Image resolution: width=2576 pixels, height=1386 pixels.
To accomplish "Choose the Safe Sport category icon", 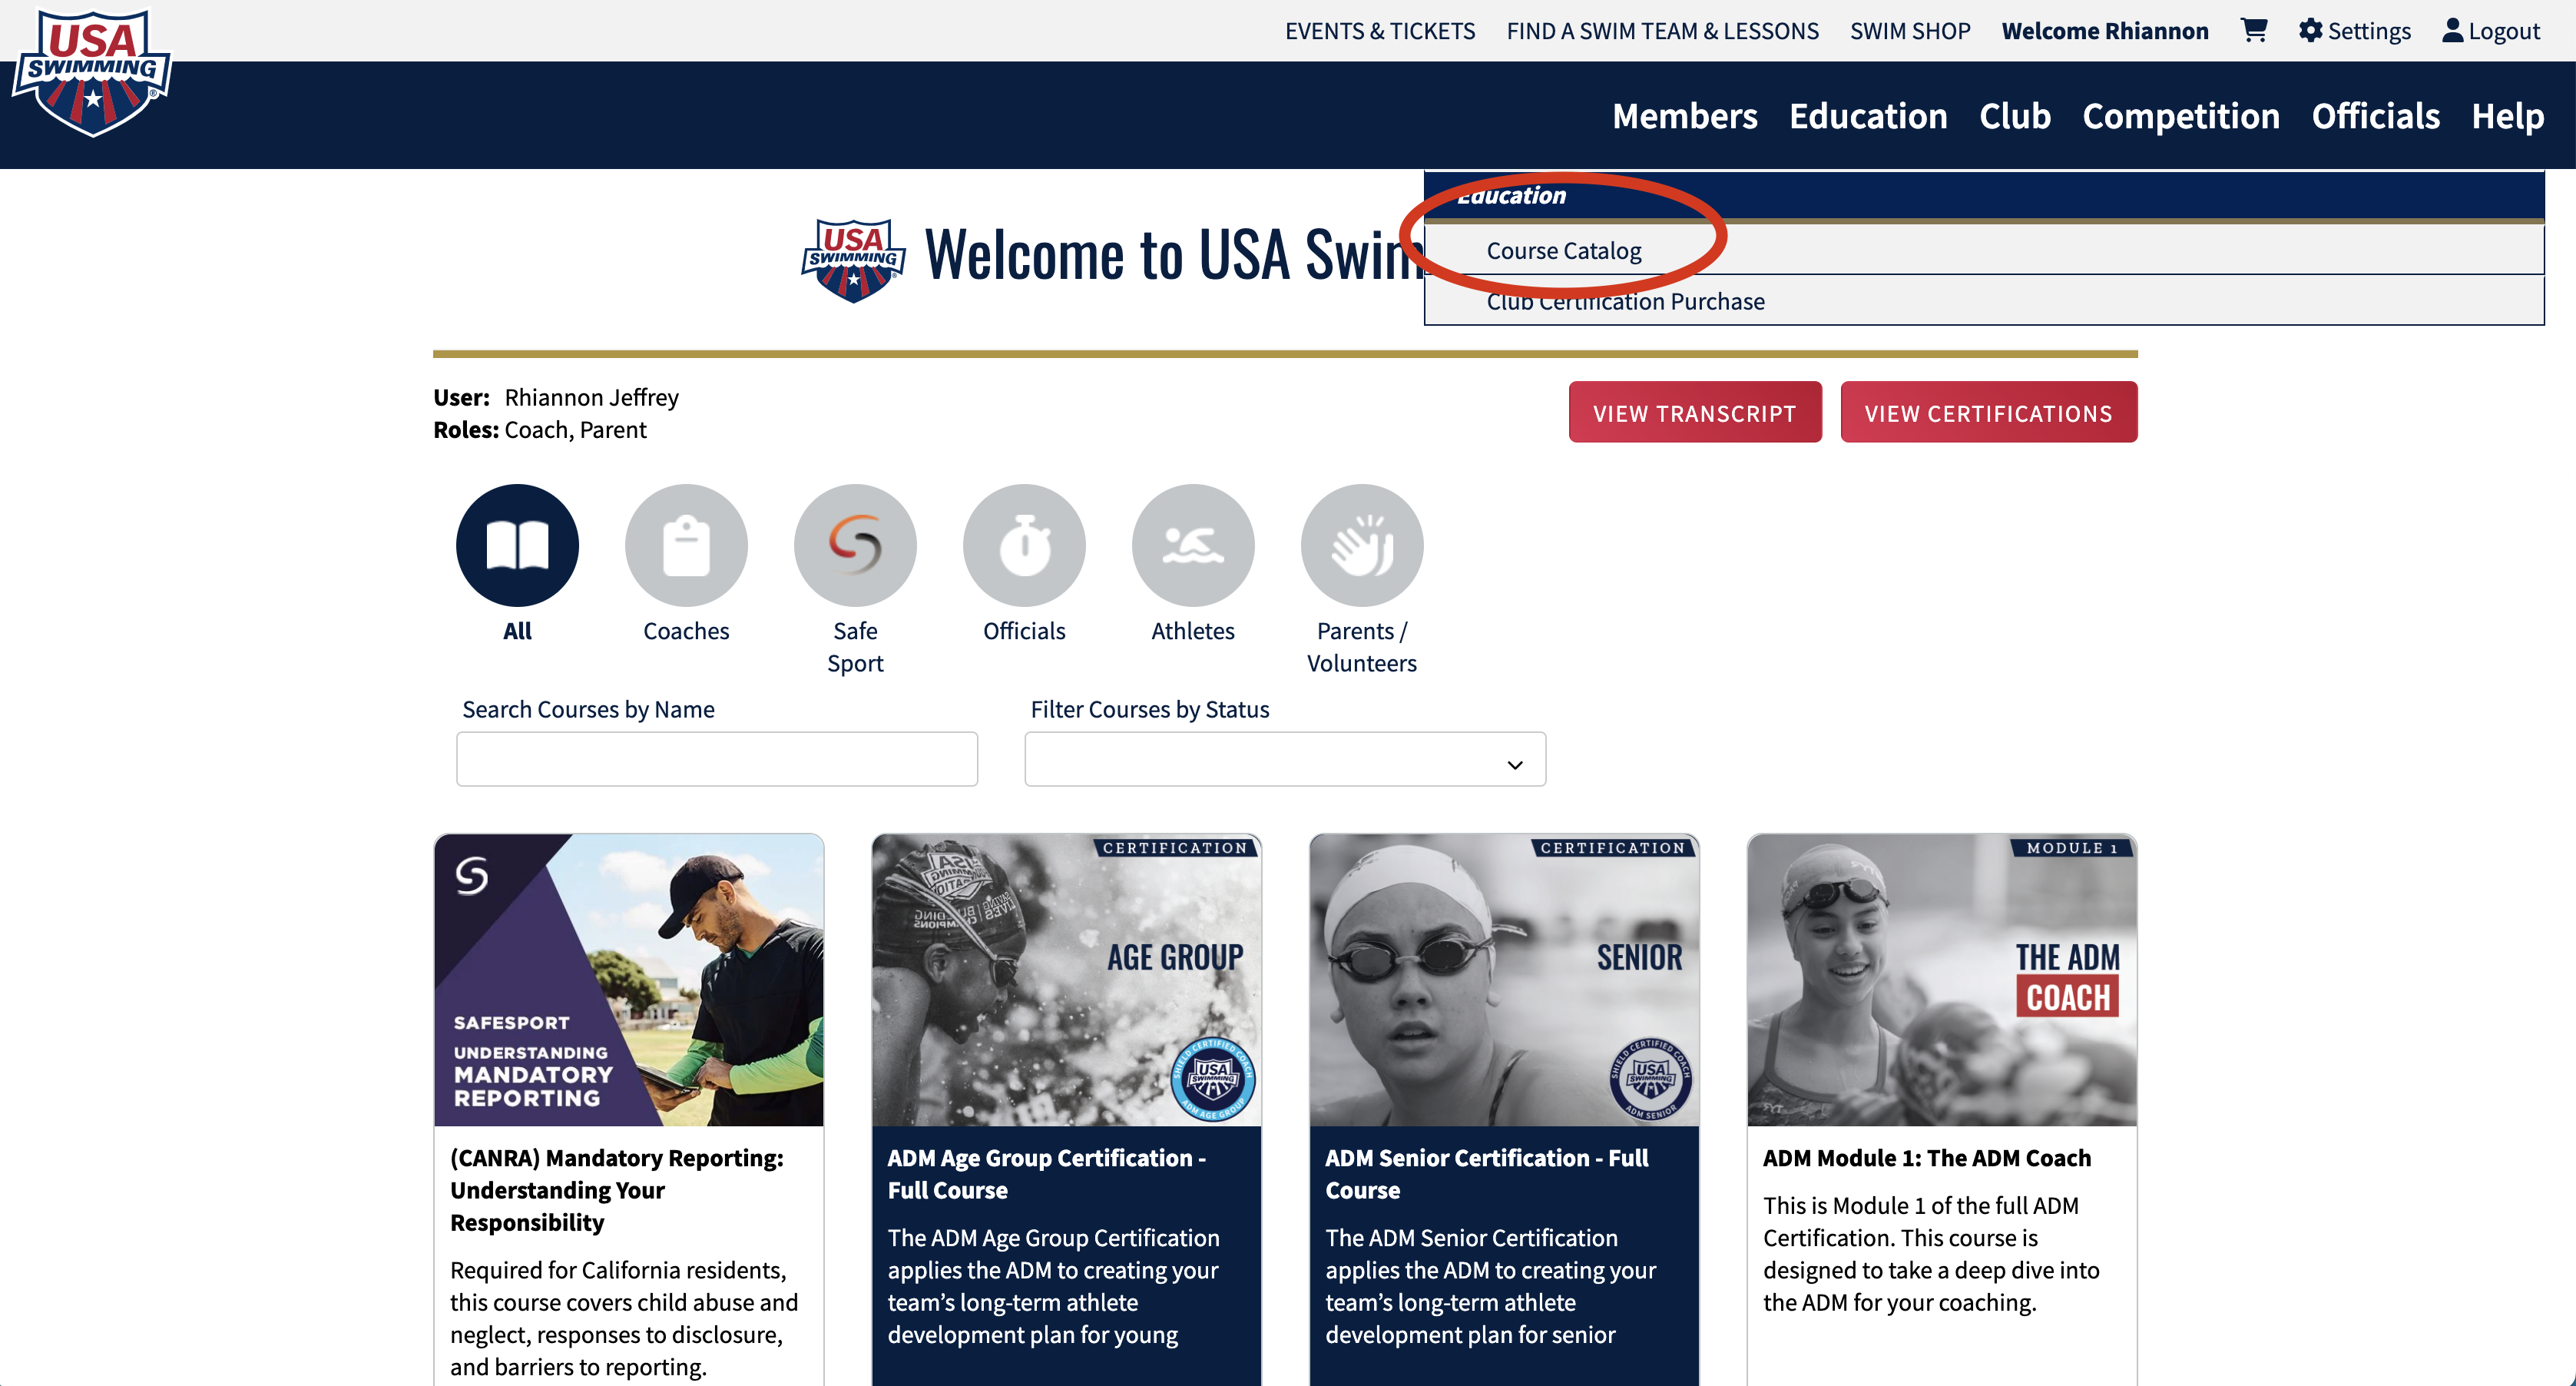I will pyautogui.click(x=855, y=545).
